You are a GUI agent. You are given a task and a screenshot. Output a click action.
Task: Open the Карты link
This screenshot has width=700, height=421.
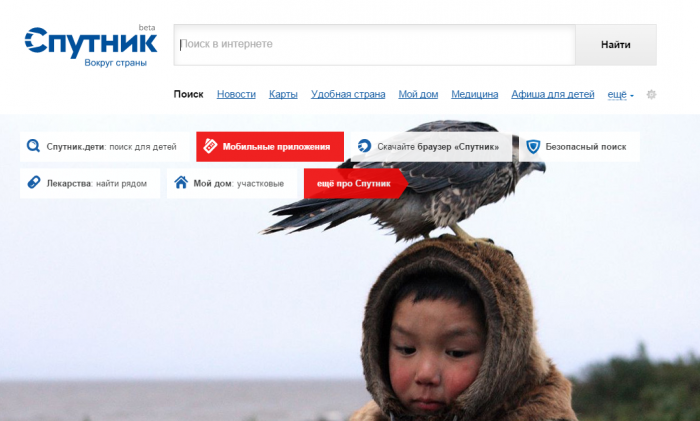[283, 94]
